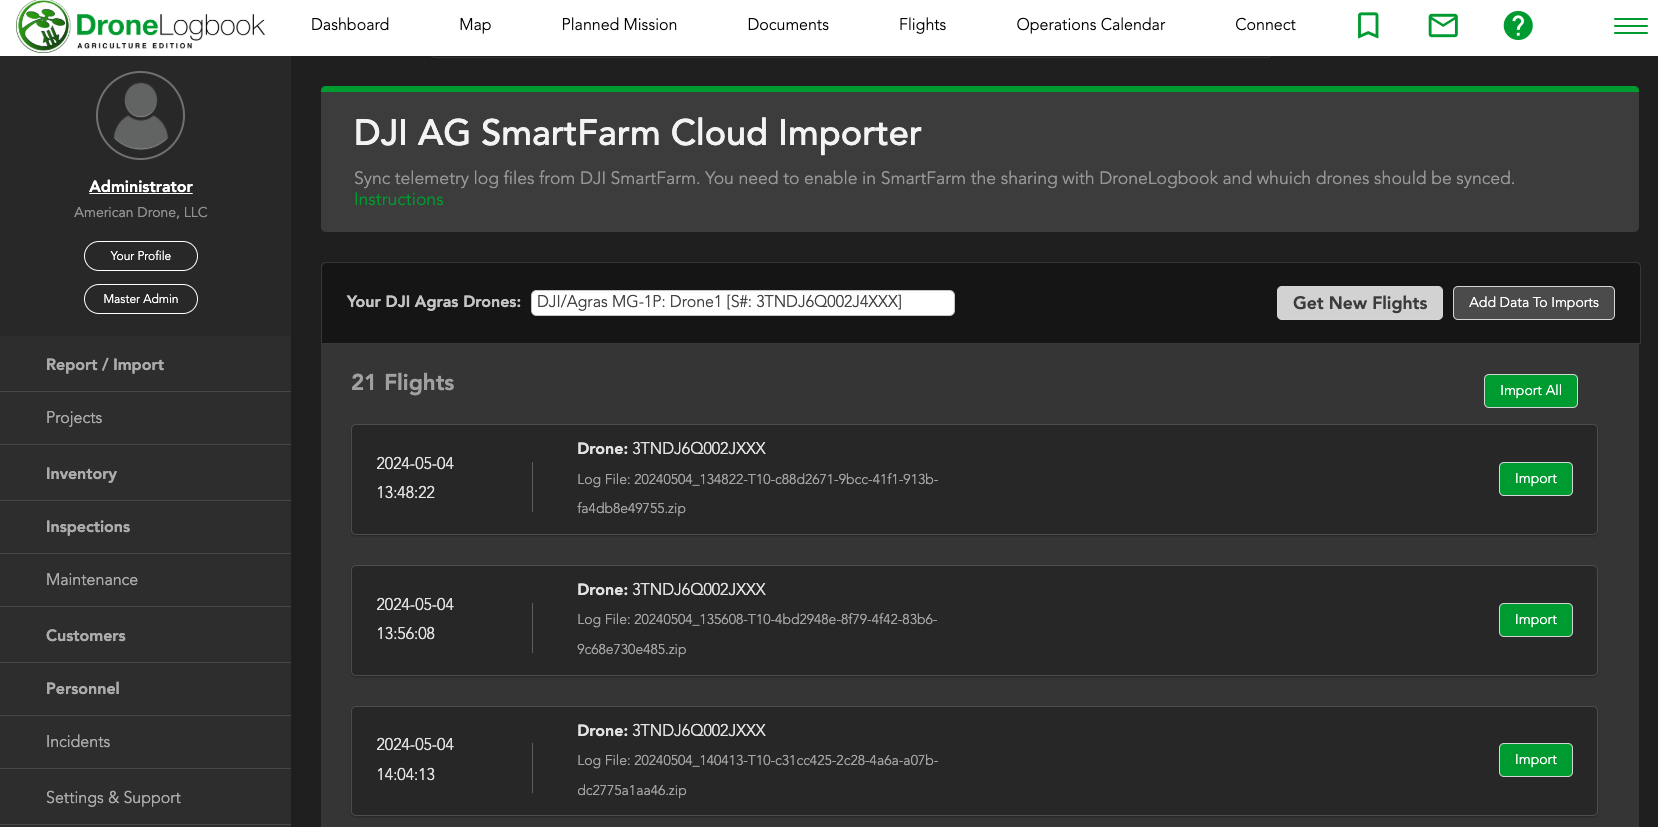This screenshot has height=827, width=1658.
Task: Open Your Profile button
Action: (141, 256)
